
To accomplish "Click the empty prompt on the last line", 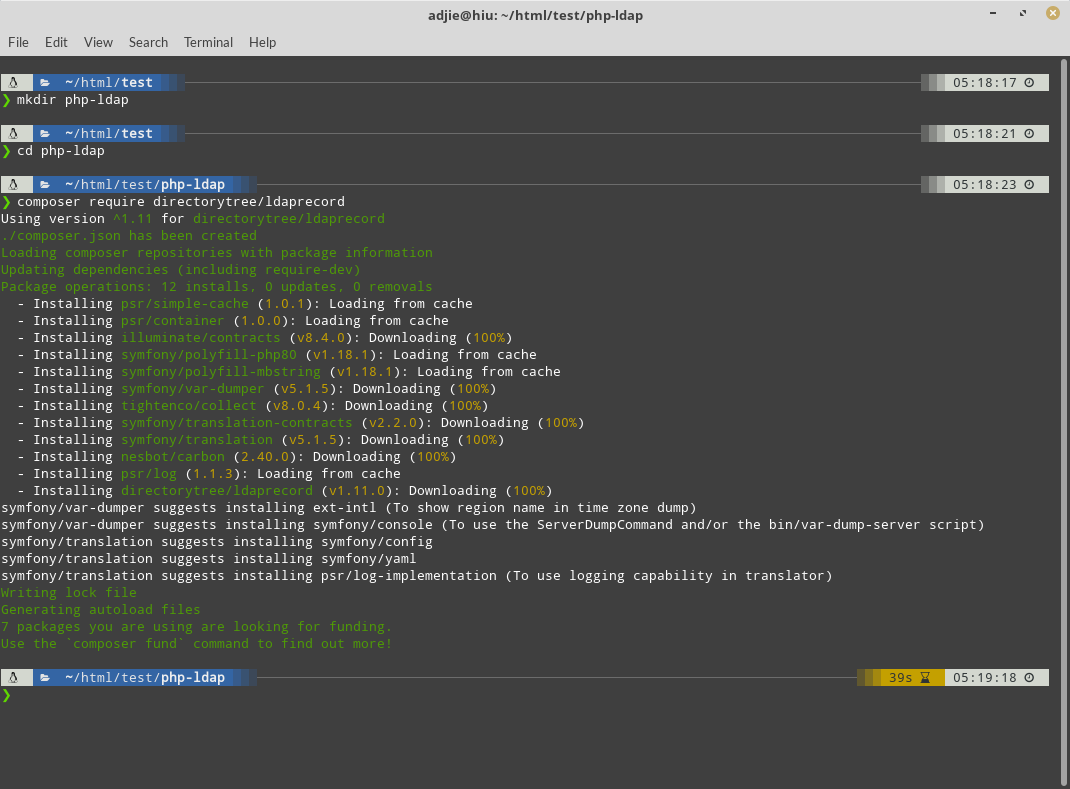I will click(x=7, y=695).
